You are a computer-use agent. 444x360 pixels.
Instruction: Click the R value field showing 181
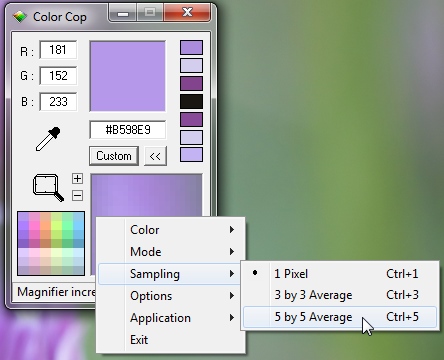coord(58,50)
